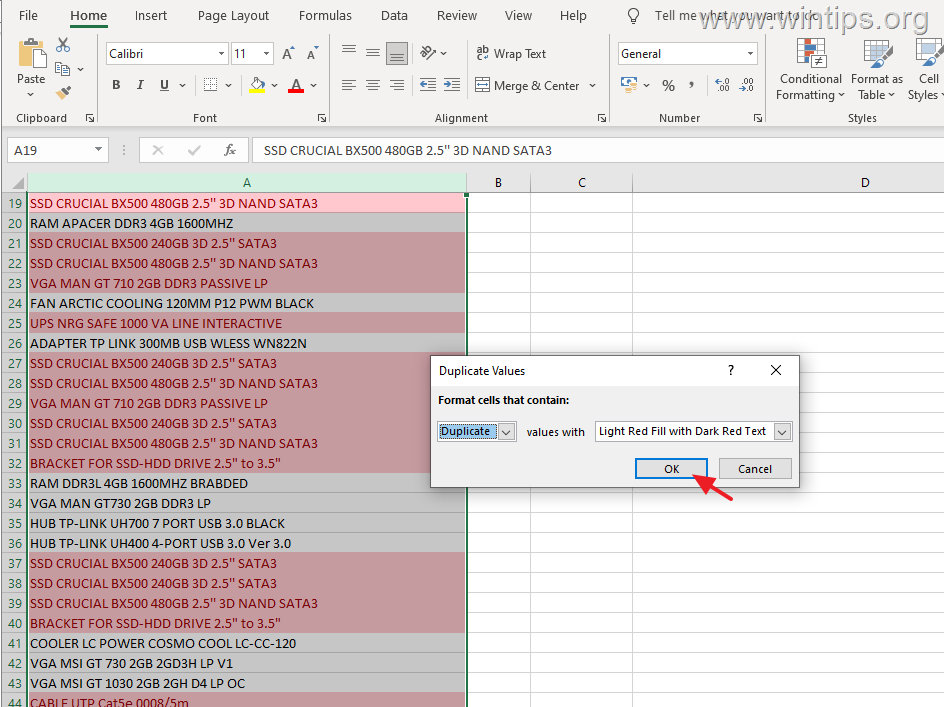The width and height of the screenshot is (944, 707).
Task: Open the font size 11 dropdown
Action: pos(266,54)
